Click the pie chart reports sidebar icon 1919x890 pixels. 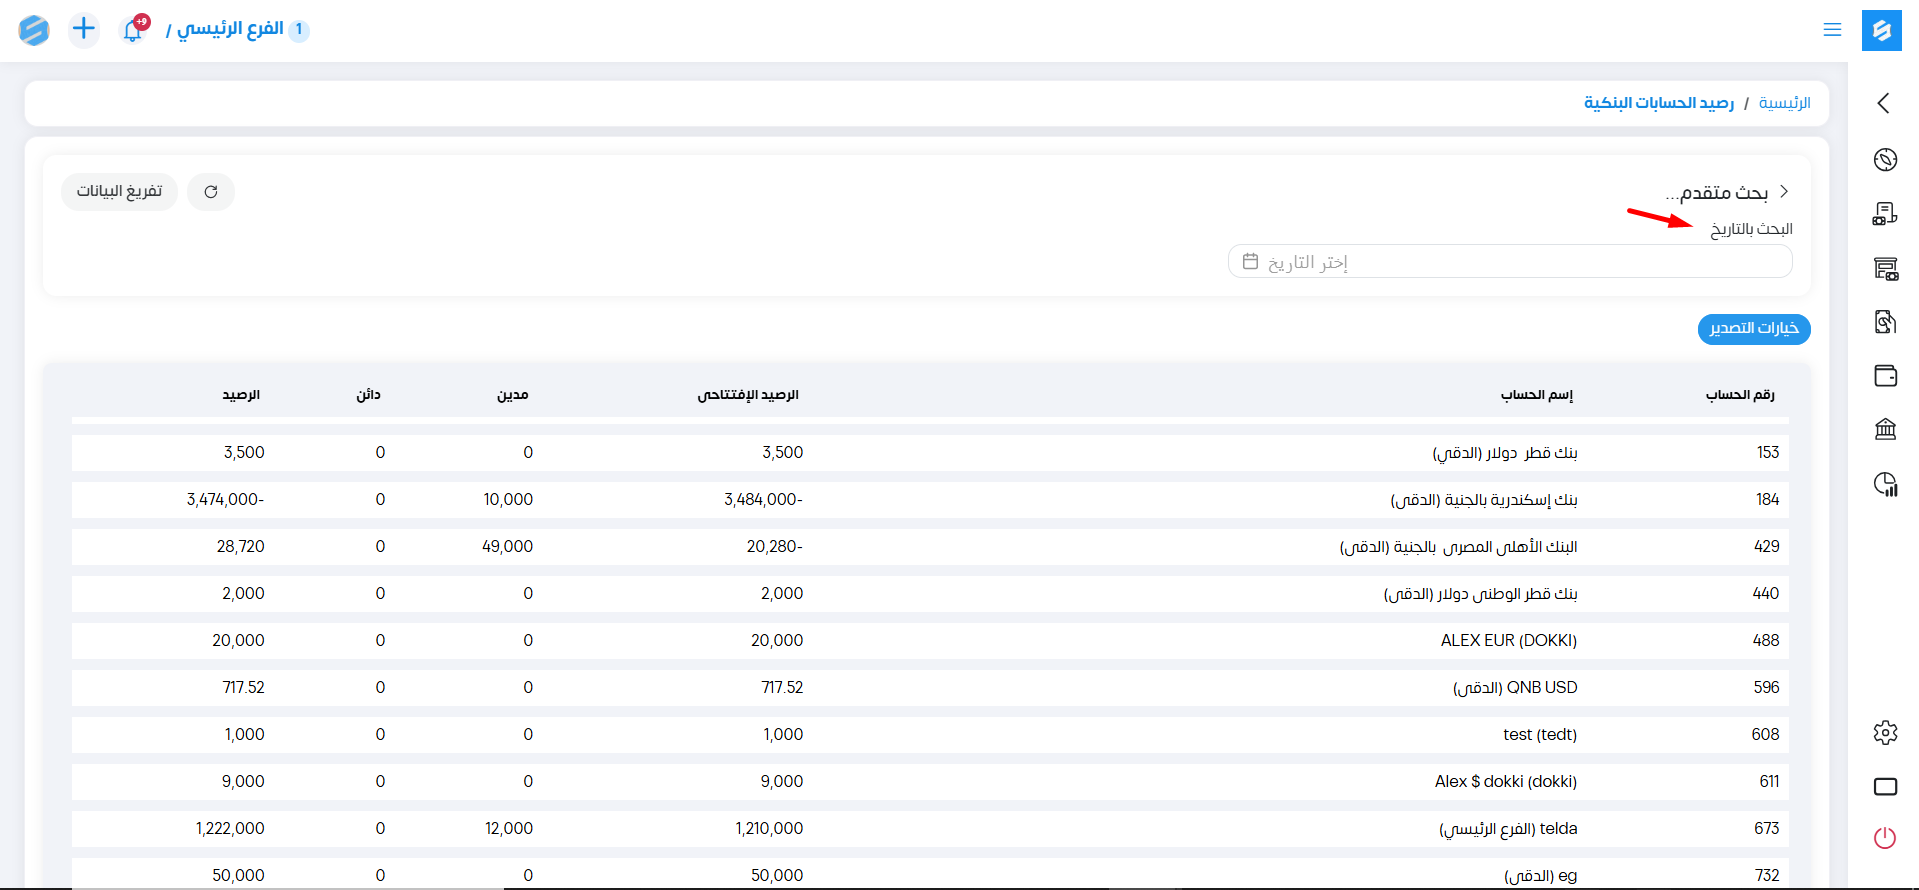point(1885,485)
